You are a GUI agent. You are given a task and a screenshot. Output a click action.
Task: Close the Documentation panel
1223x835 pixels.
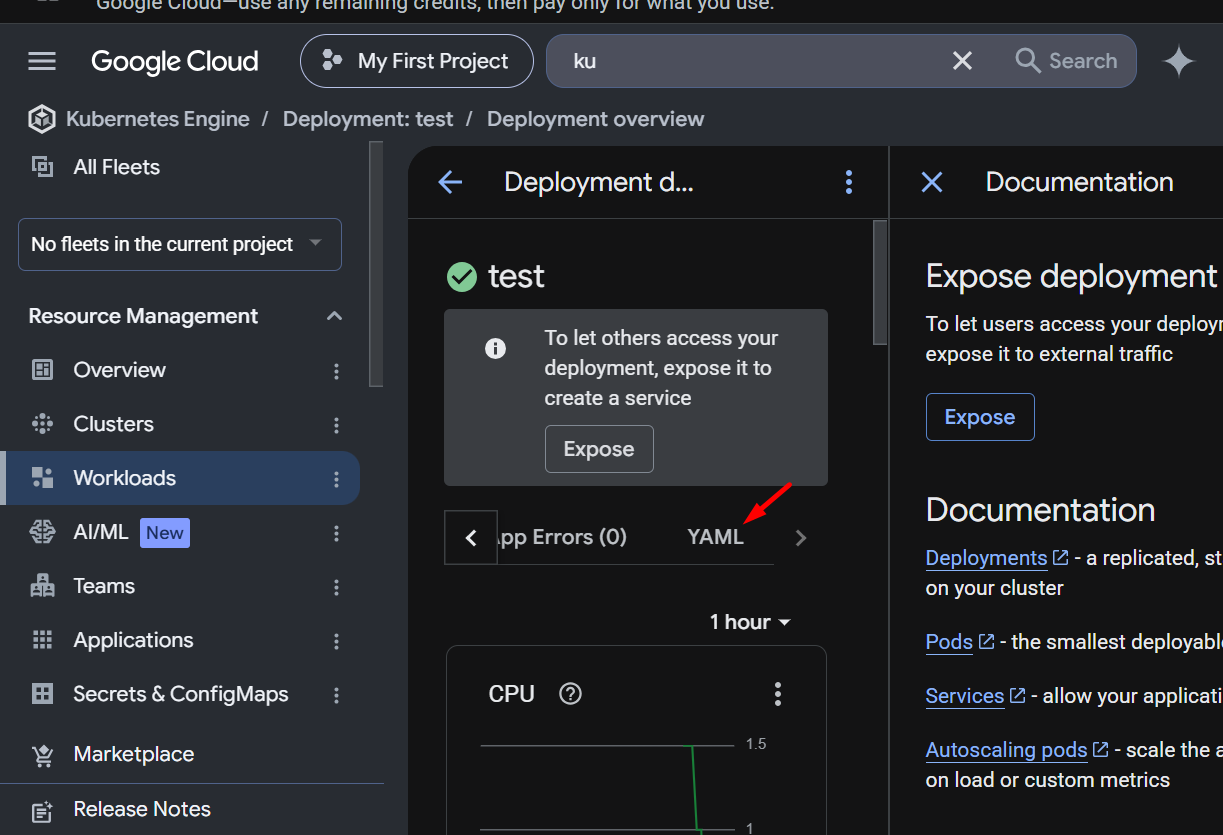[932, 182]
